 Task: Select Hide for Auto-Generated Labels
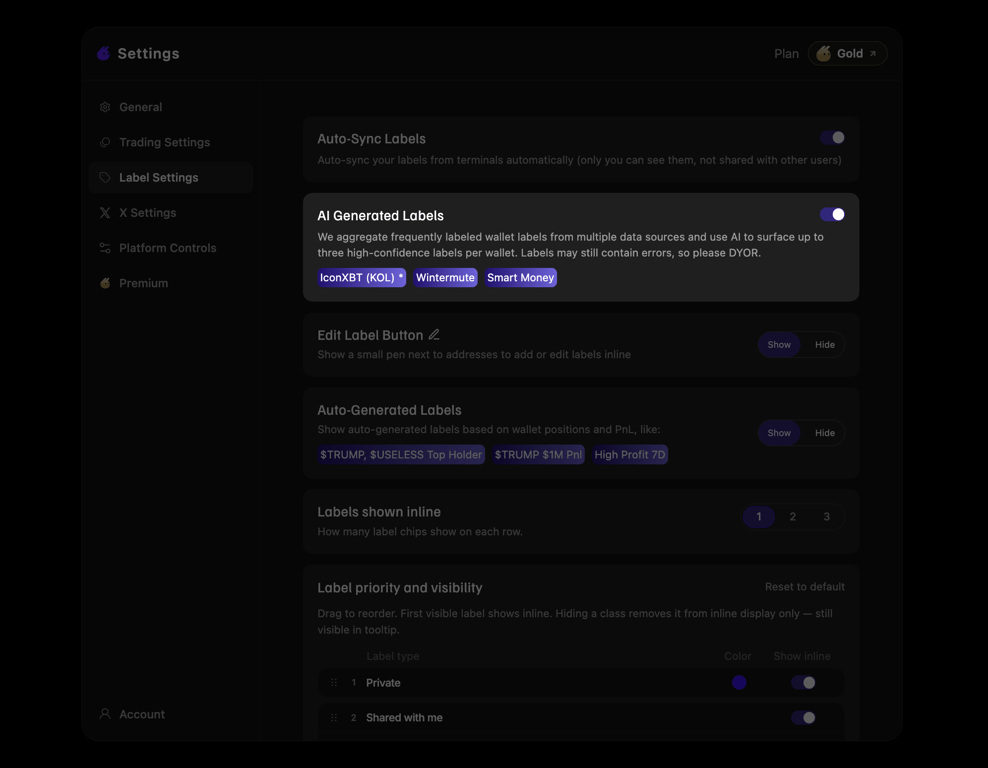point(824,433)
